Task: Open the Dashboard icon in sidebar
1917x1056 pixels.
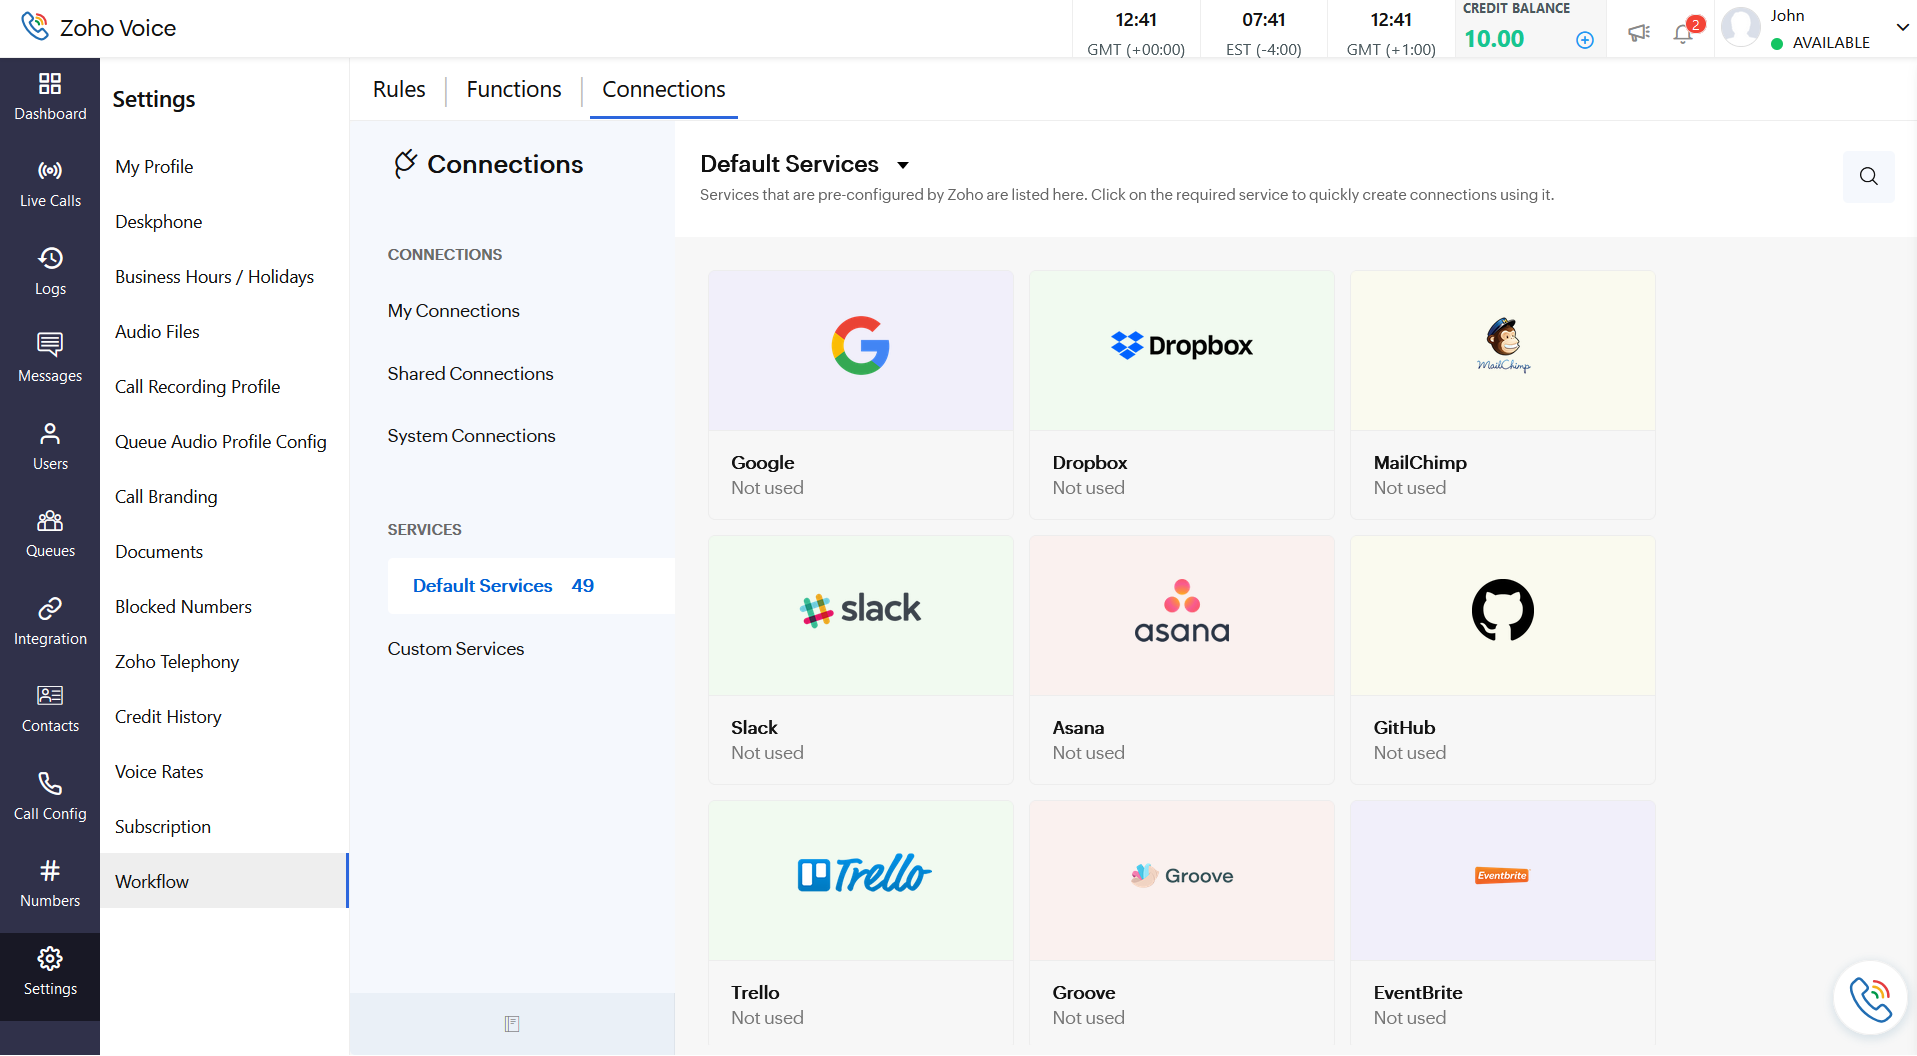Action: (x=50, y=96)
